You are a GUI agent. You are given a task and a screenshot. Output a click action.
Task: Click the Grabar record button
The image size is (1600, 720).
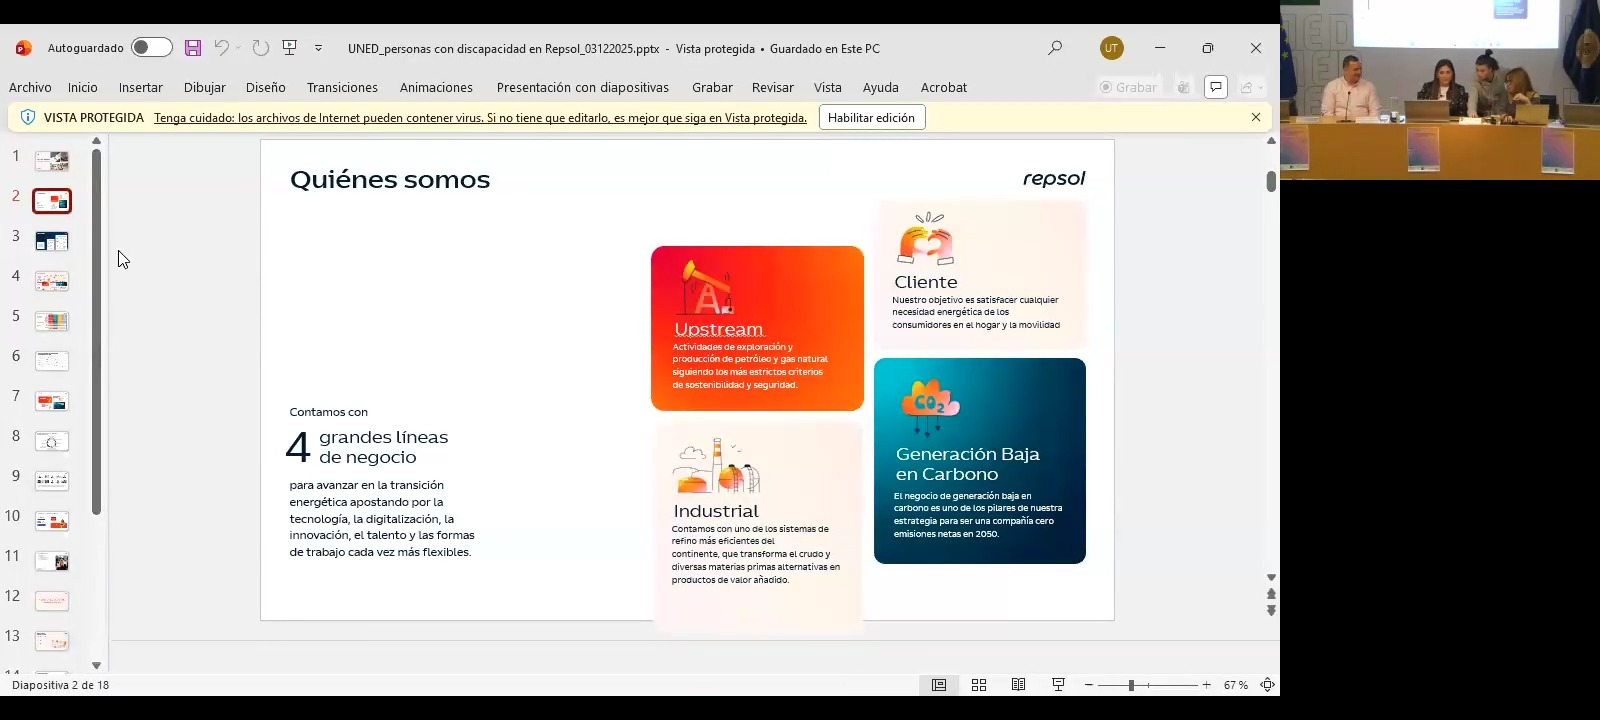click(1128, 87)
